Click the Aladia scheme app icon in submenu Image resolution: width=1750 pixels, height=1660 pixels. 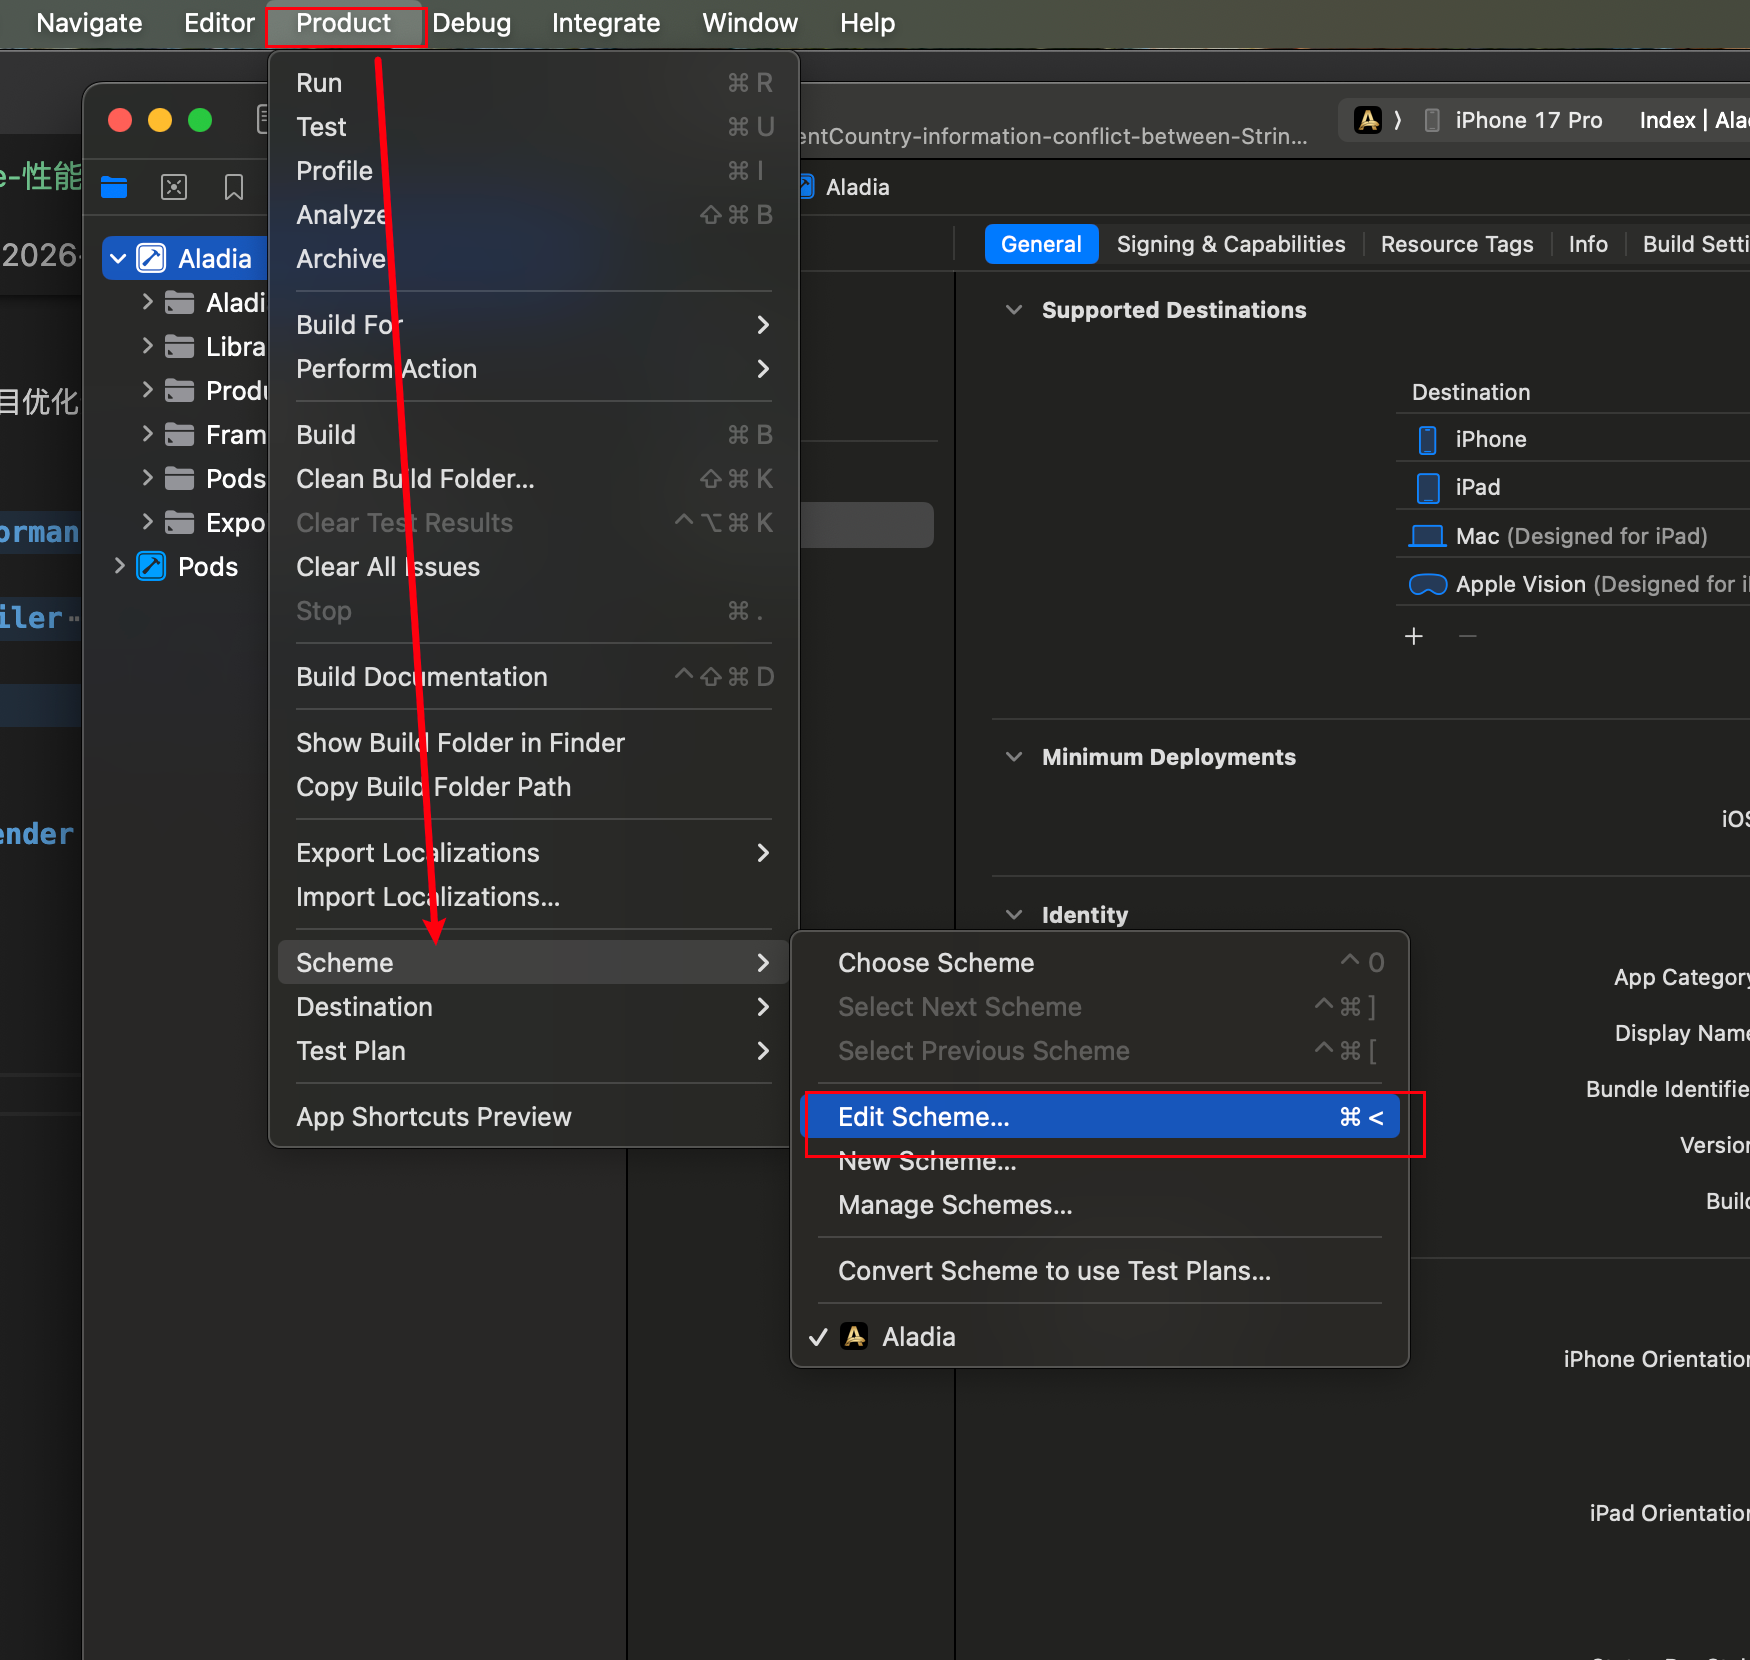[x=855, y=1336]
